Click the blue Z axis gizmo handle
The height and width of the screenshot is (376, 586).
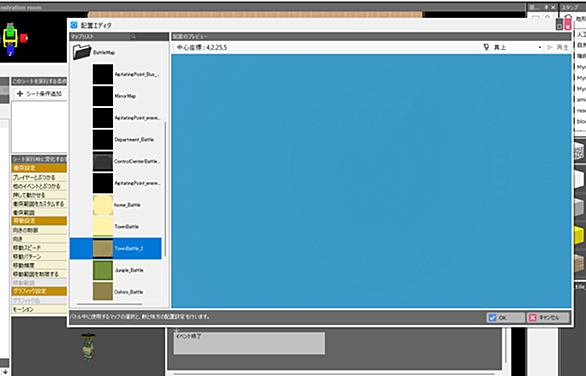tap(10, 52)
